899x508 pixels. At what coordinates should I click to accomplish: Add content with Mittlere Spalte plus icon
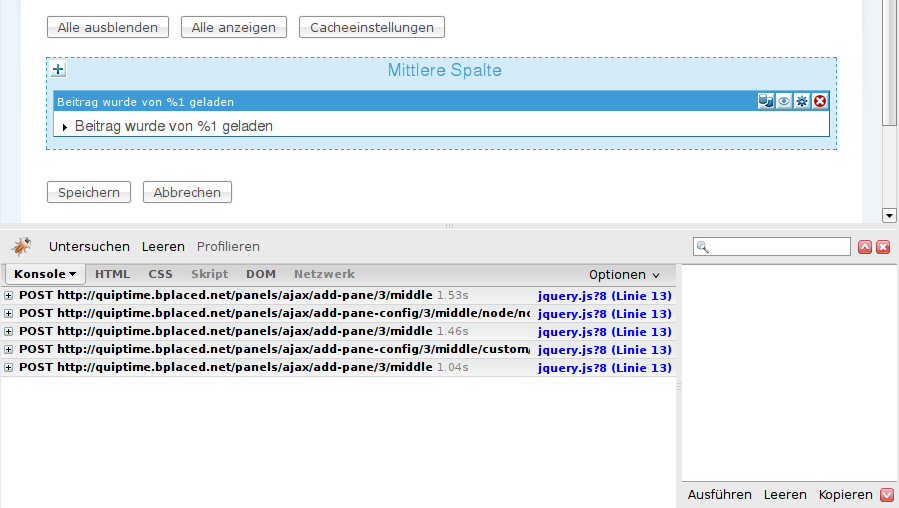58,70
